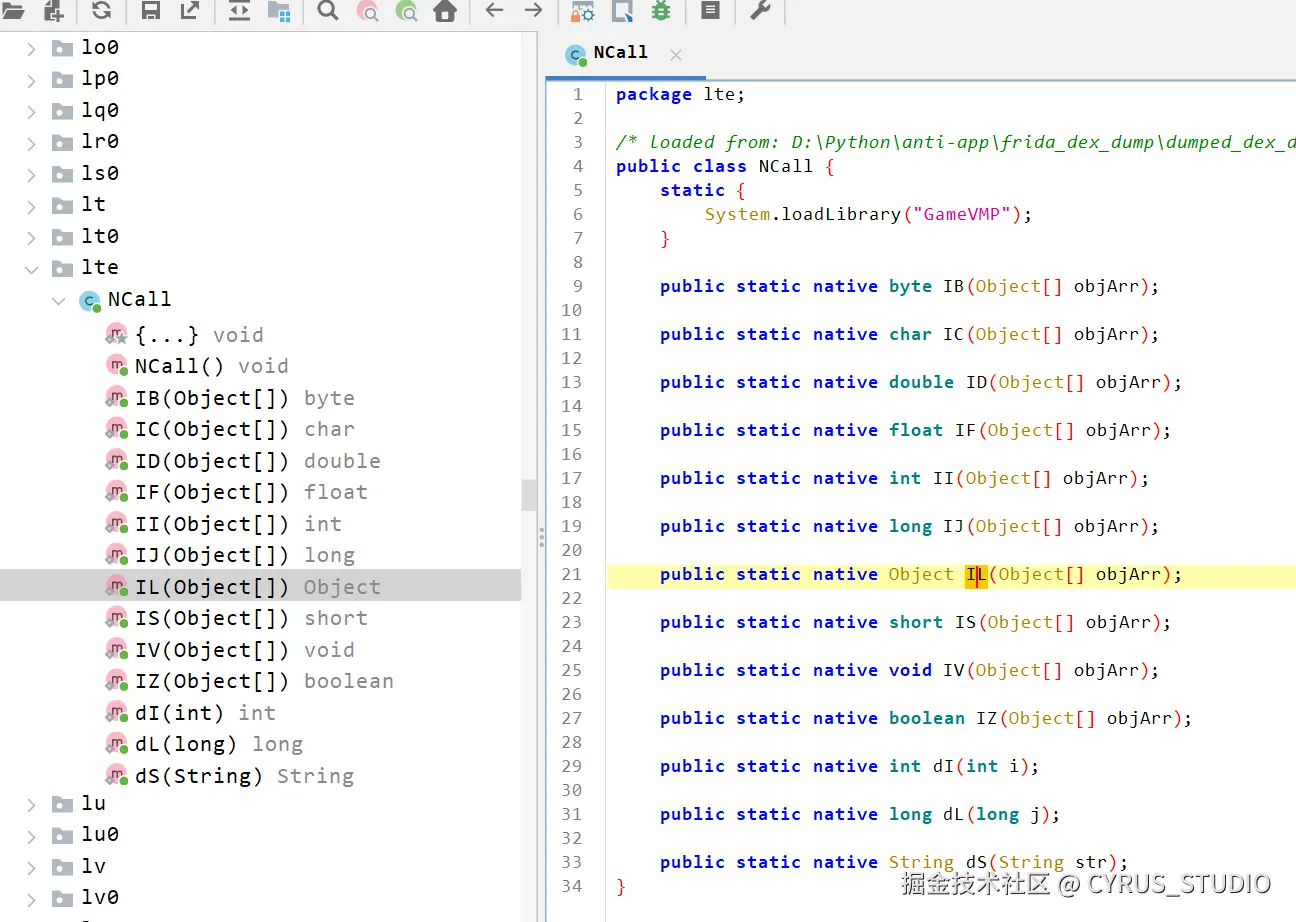This screenshot has width=1296, height=922.
Task: Toggle the Deobfuscation lock-gear icon
Action: (x=582, y=11)
